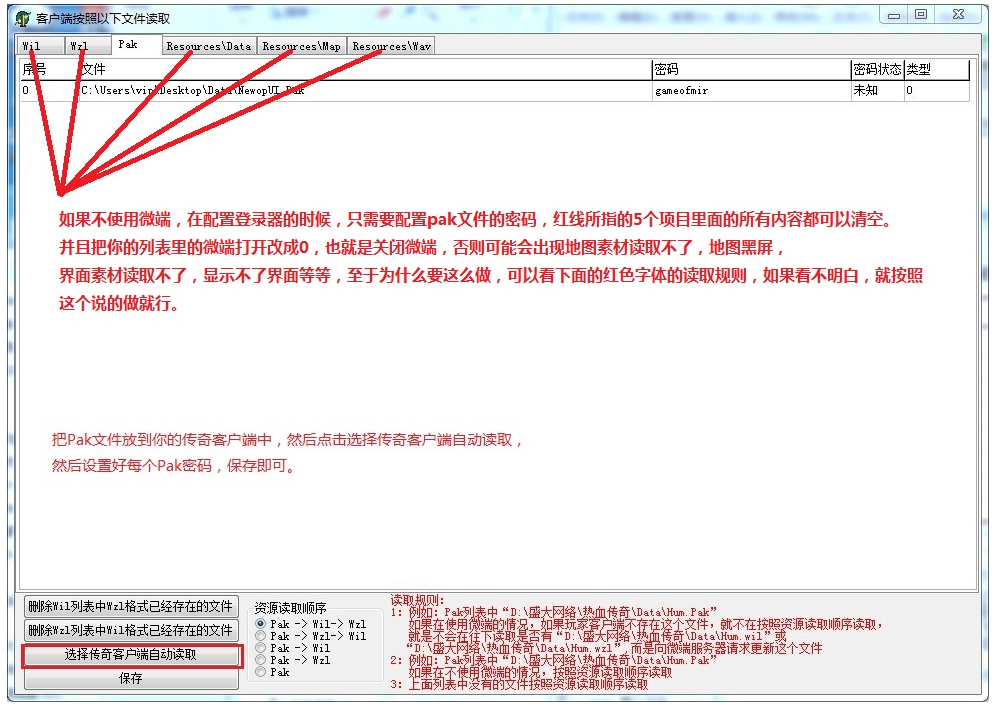This screenshot has height=710, width=998.
Task: Select the NewopUI.Pak file row
Action: [300, 90]
